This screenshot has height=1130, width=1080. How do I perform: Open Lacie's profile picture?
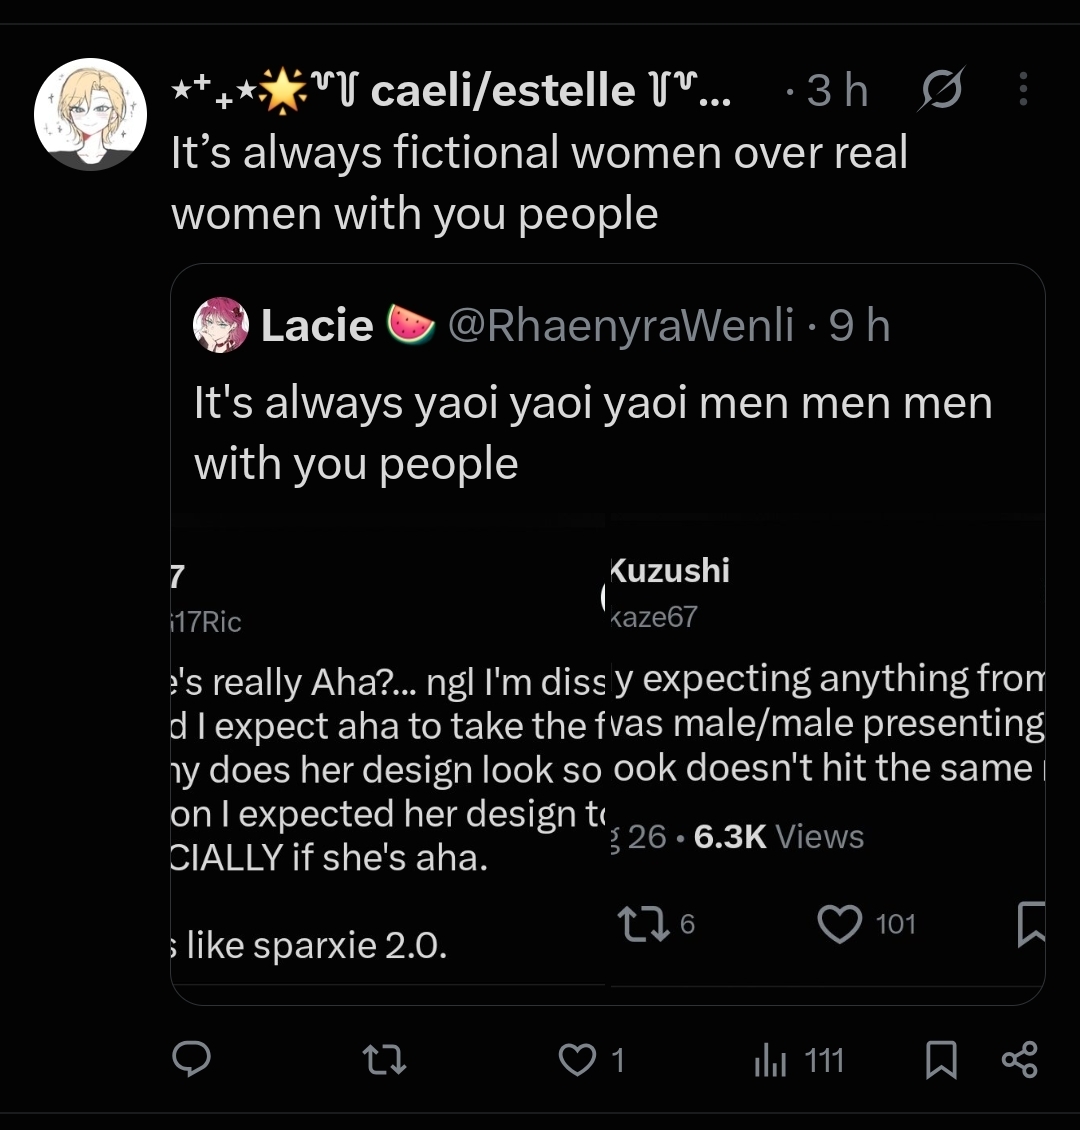tap(221, 325)
